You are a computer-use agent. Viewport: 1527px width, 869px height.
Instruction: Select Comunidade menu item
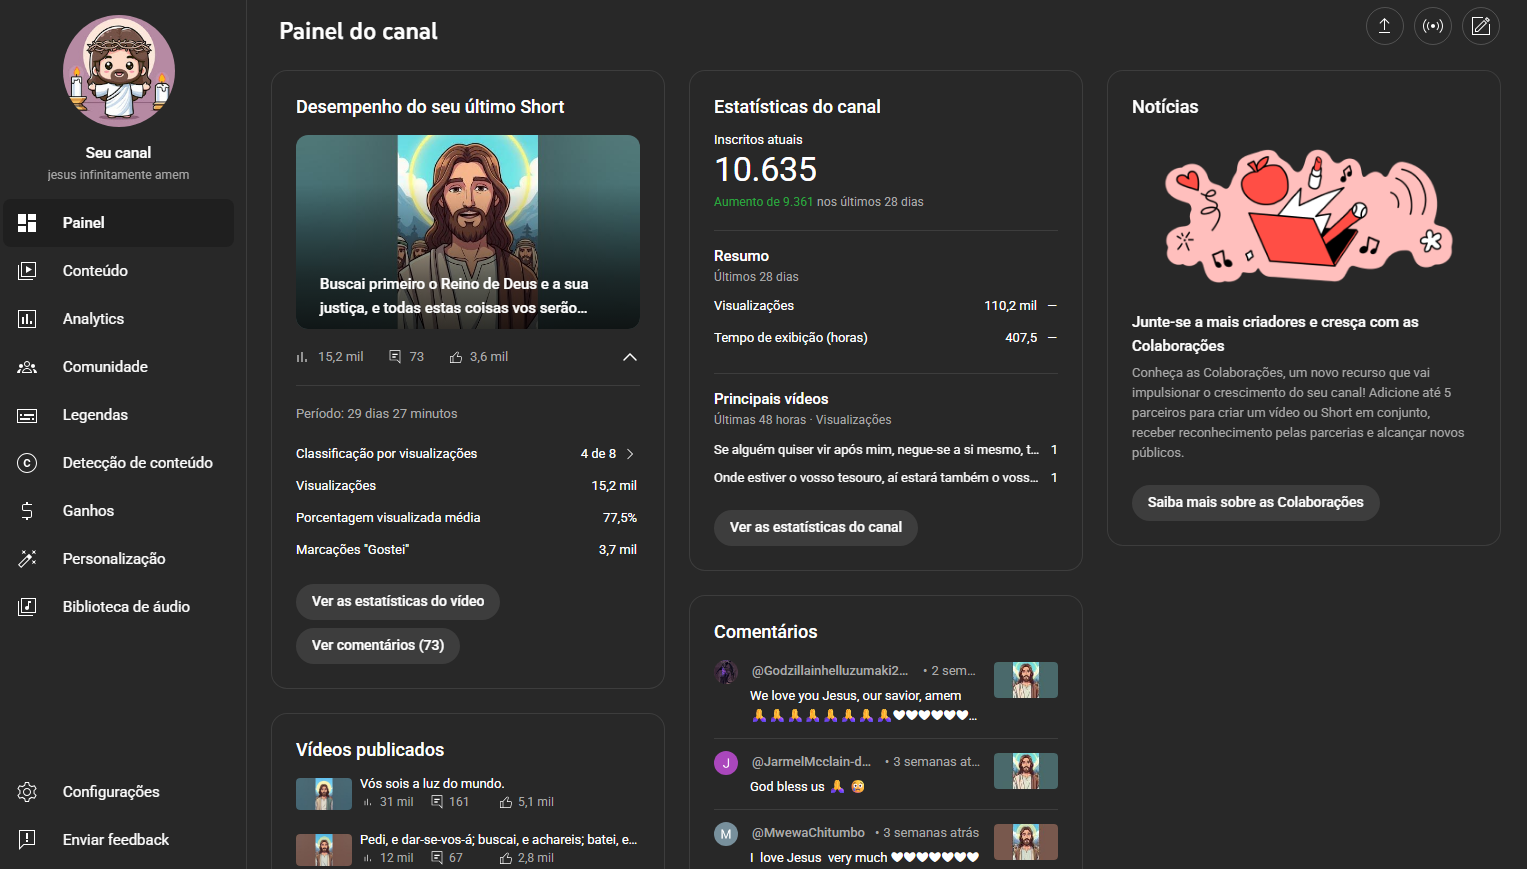pyautogui.click(x=105, y=367)
